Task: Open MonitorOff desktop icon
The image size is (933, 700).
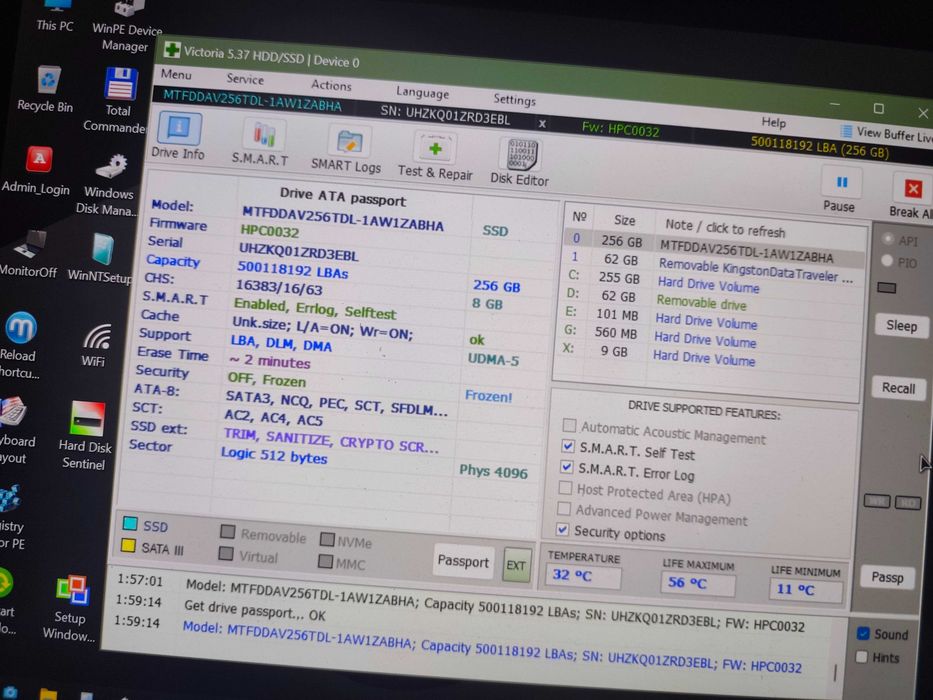Action: (30, 245)
